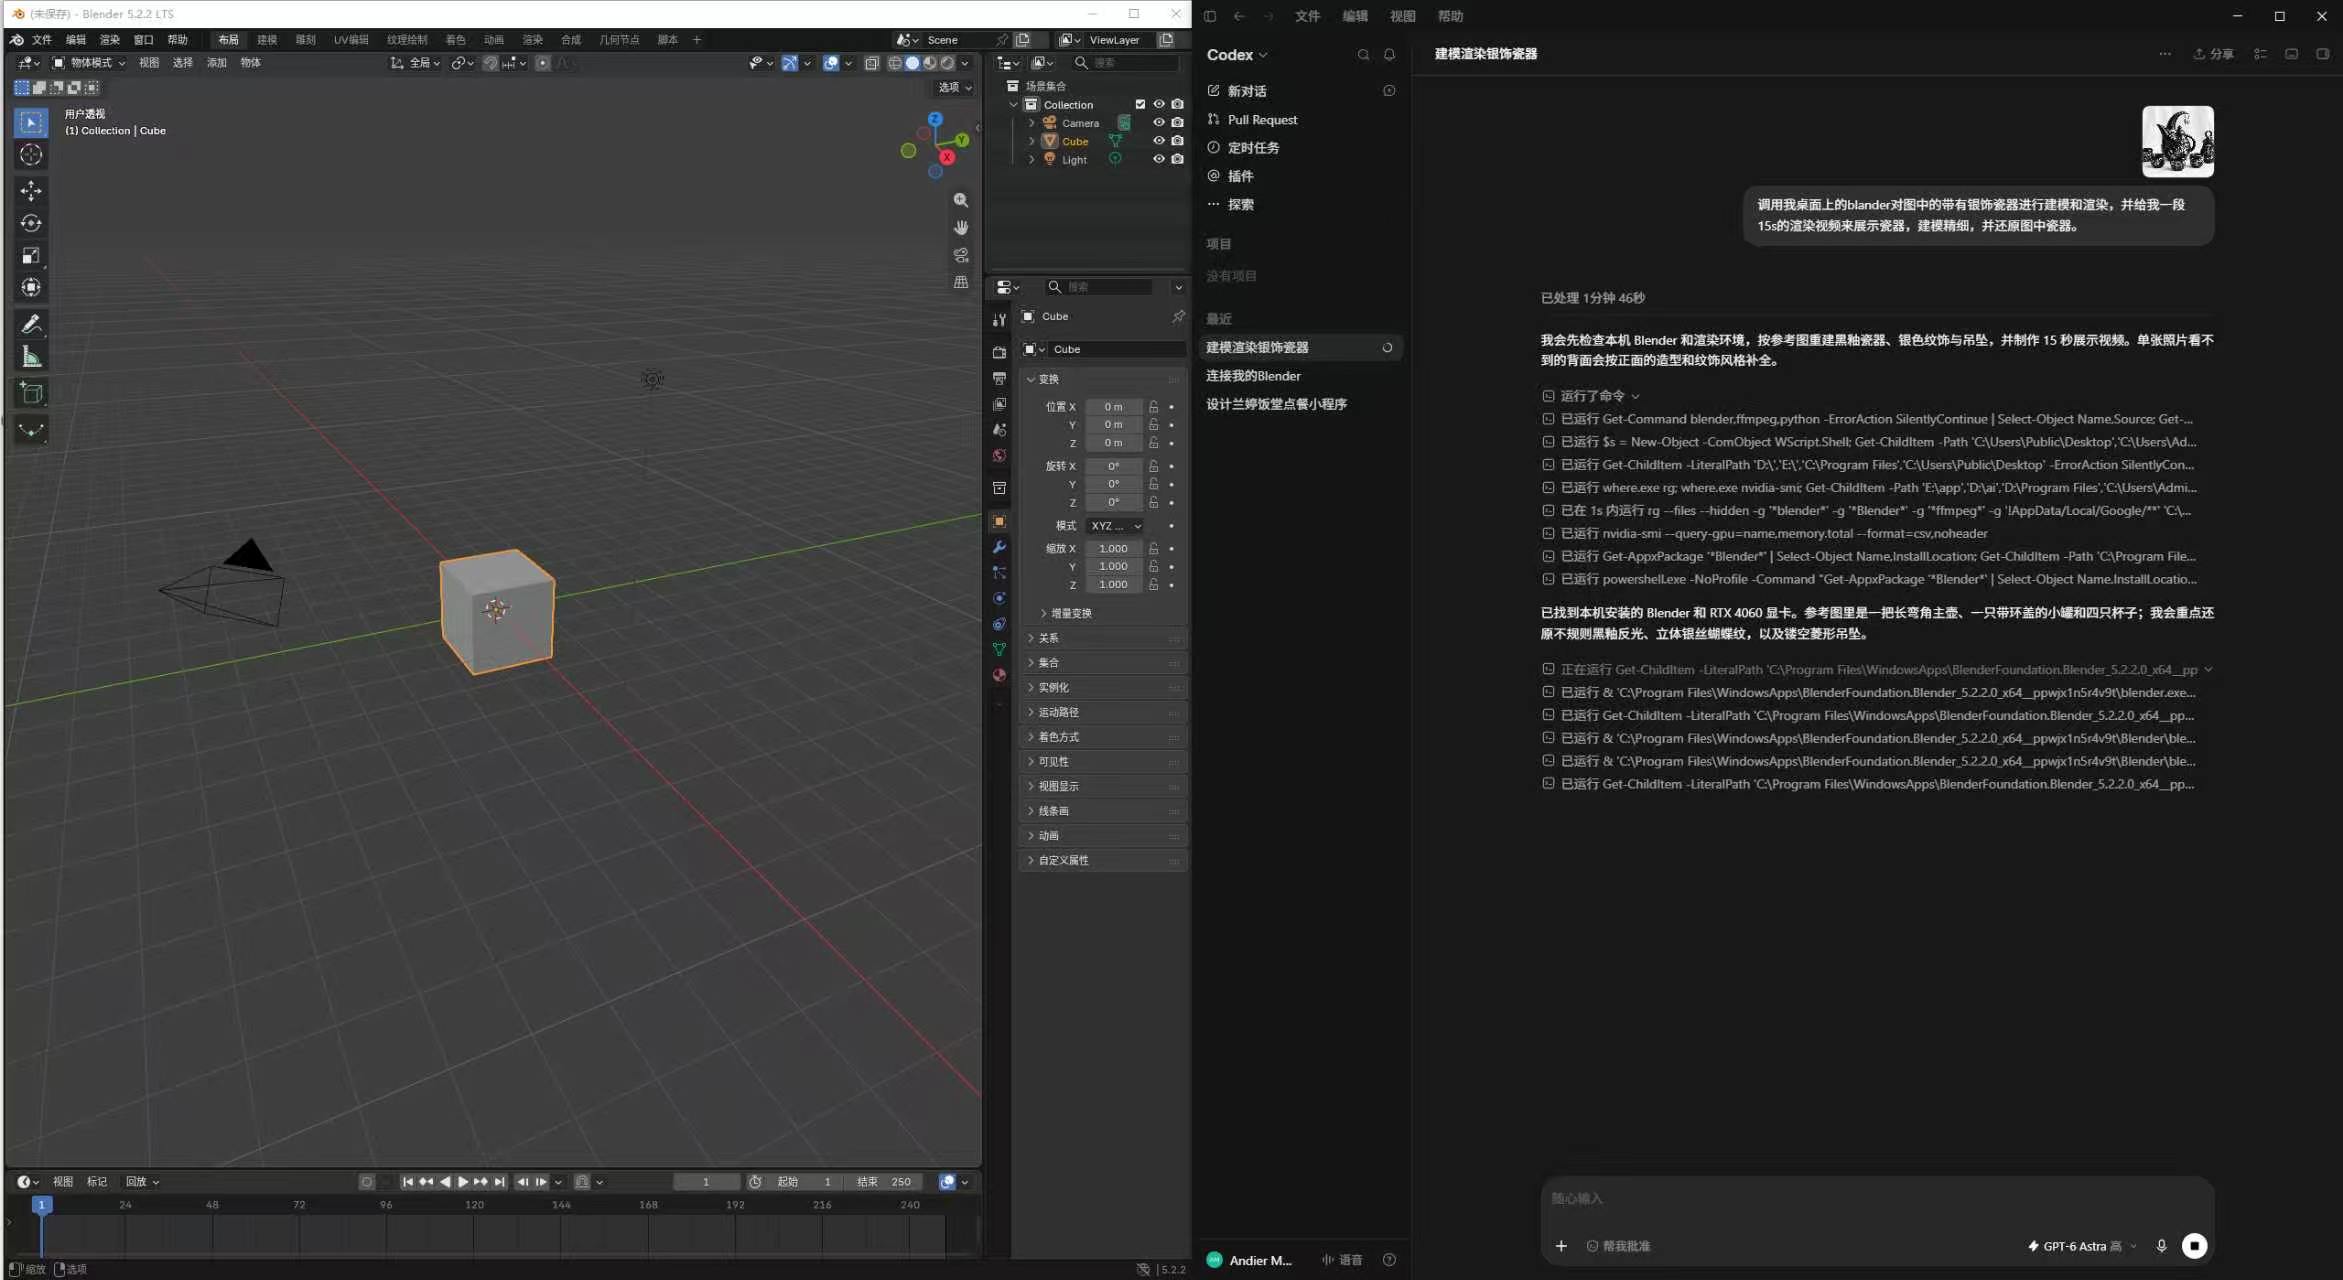Choose the Annotate pencil tool
This screenshot has height=1280, width=2343.
pyautogui.click(x=31, y=324)
